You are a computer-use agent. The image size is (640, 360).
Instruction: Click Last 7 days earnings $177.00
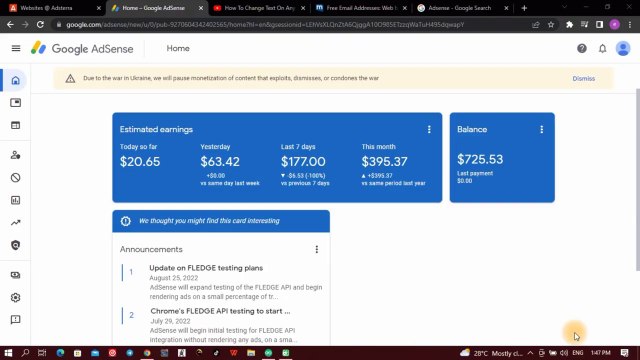303,162
